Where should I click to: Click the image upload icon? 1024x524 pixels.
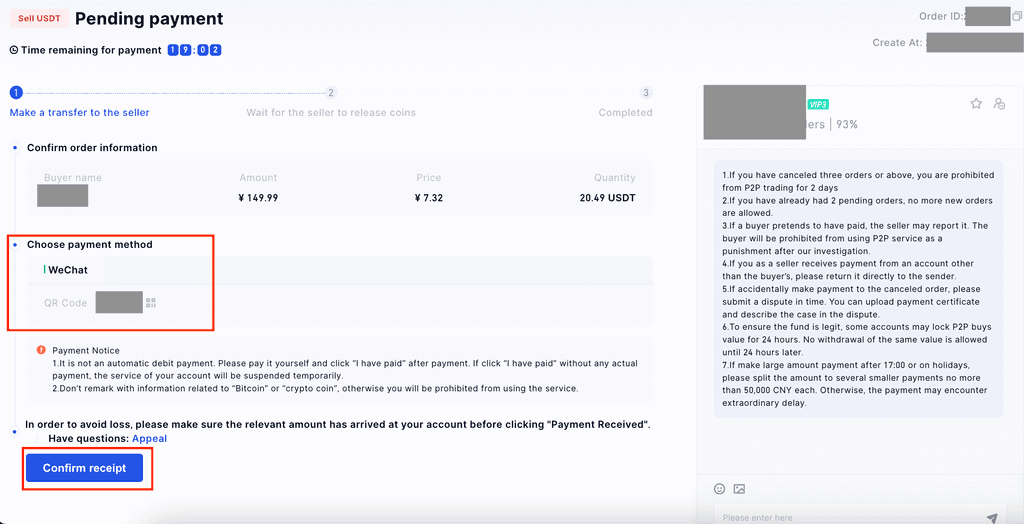[739, 489]
